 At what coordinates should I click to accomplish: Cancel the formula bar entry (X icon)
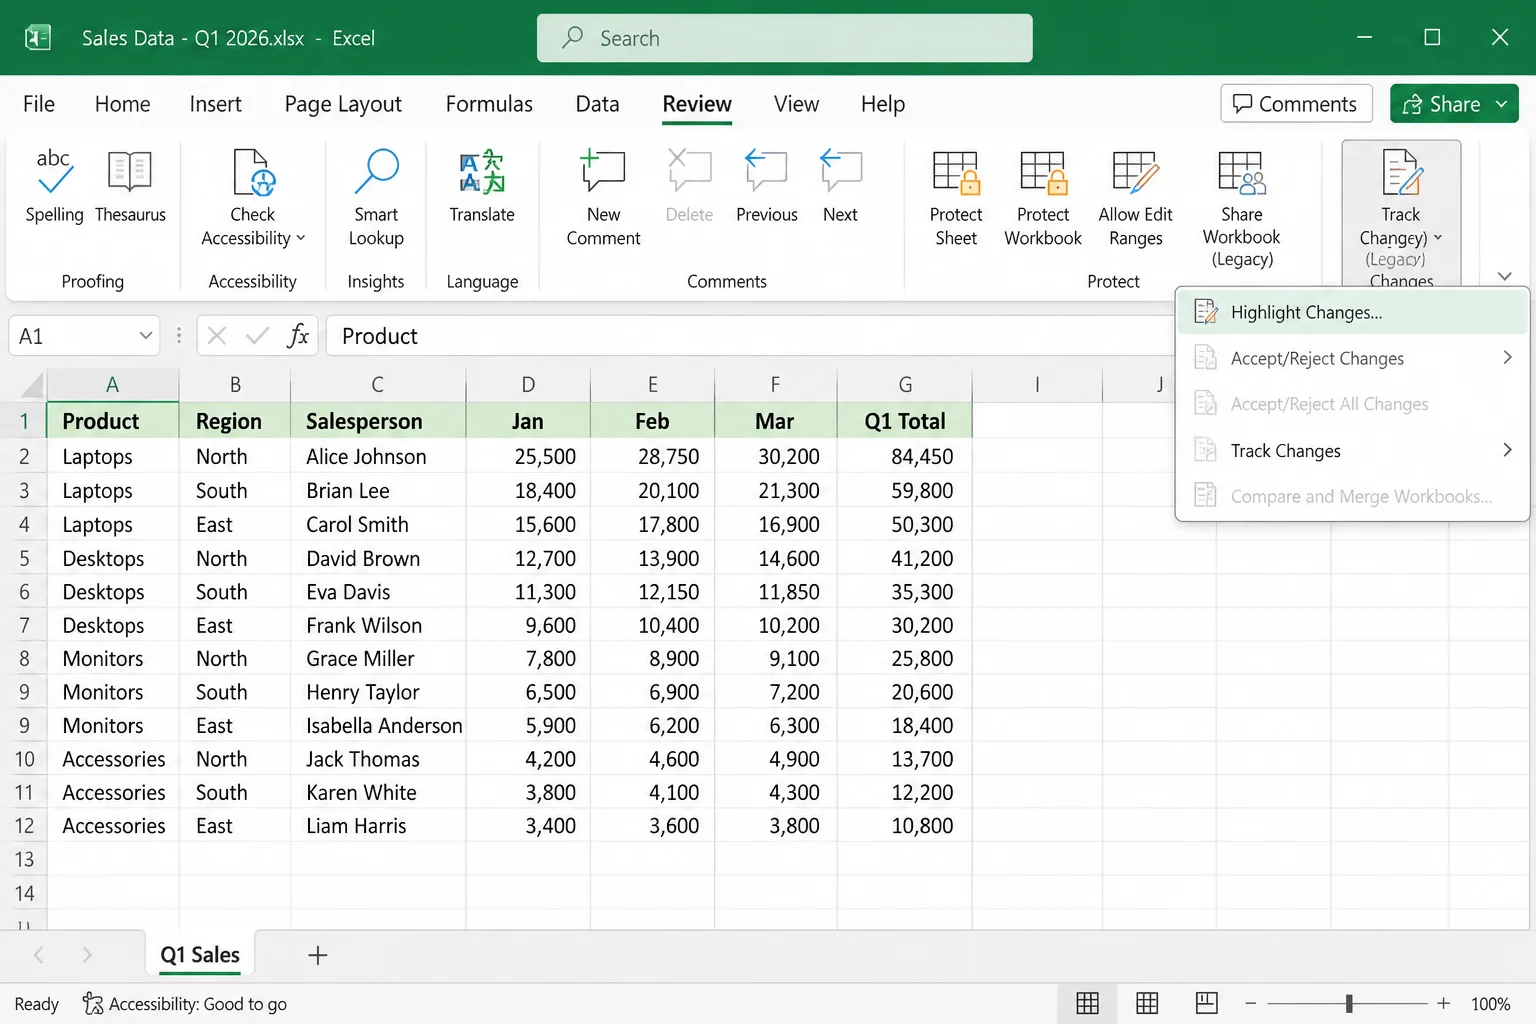coord(217,336)
